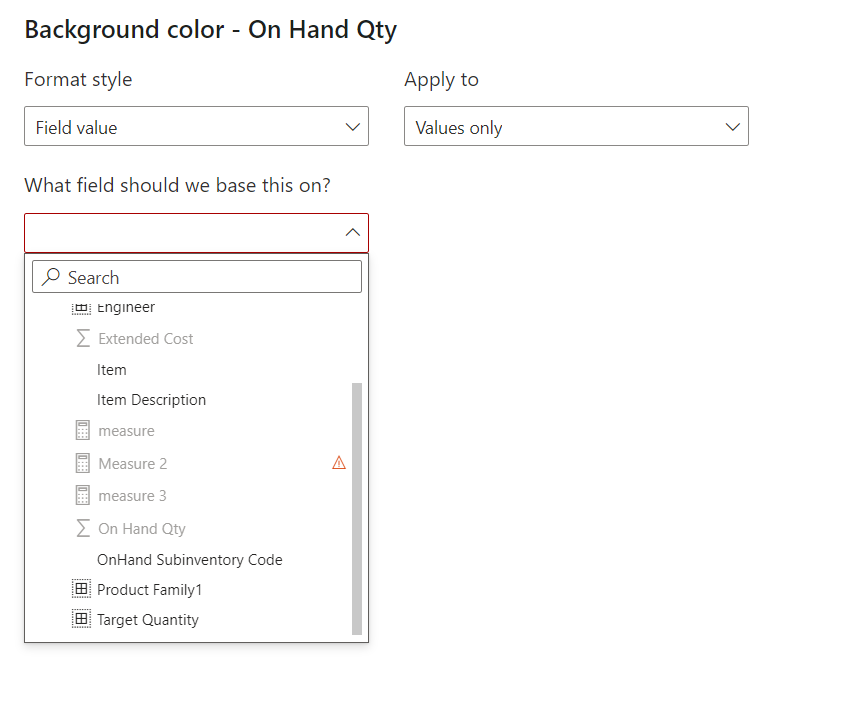Click the warning triangle on Measure 2
Image resolution: width=862 pixels, height=711 pixels.
pyautogui.click(x=339, y=463)
